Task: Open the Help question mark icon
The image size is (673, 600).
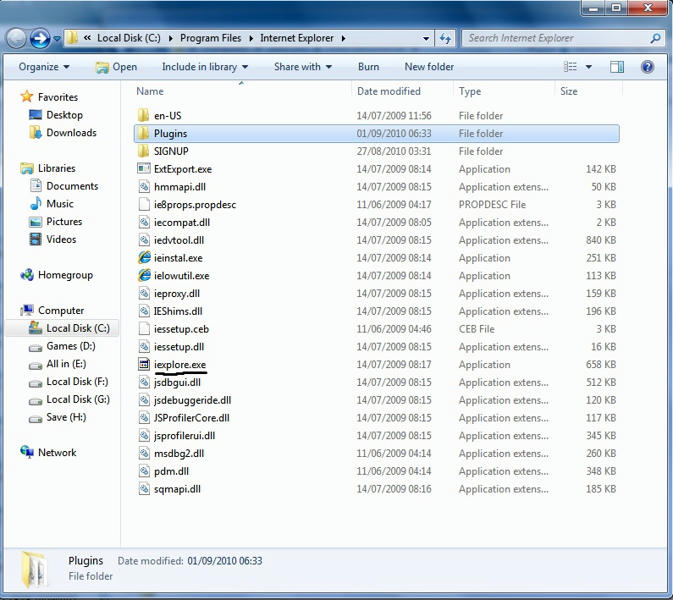Action: [x=647, y=67]
